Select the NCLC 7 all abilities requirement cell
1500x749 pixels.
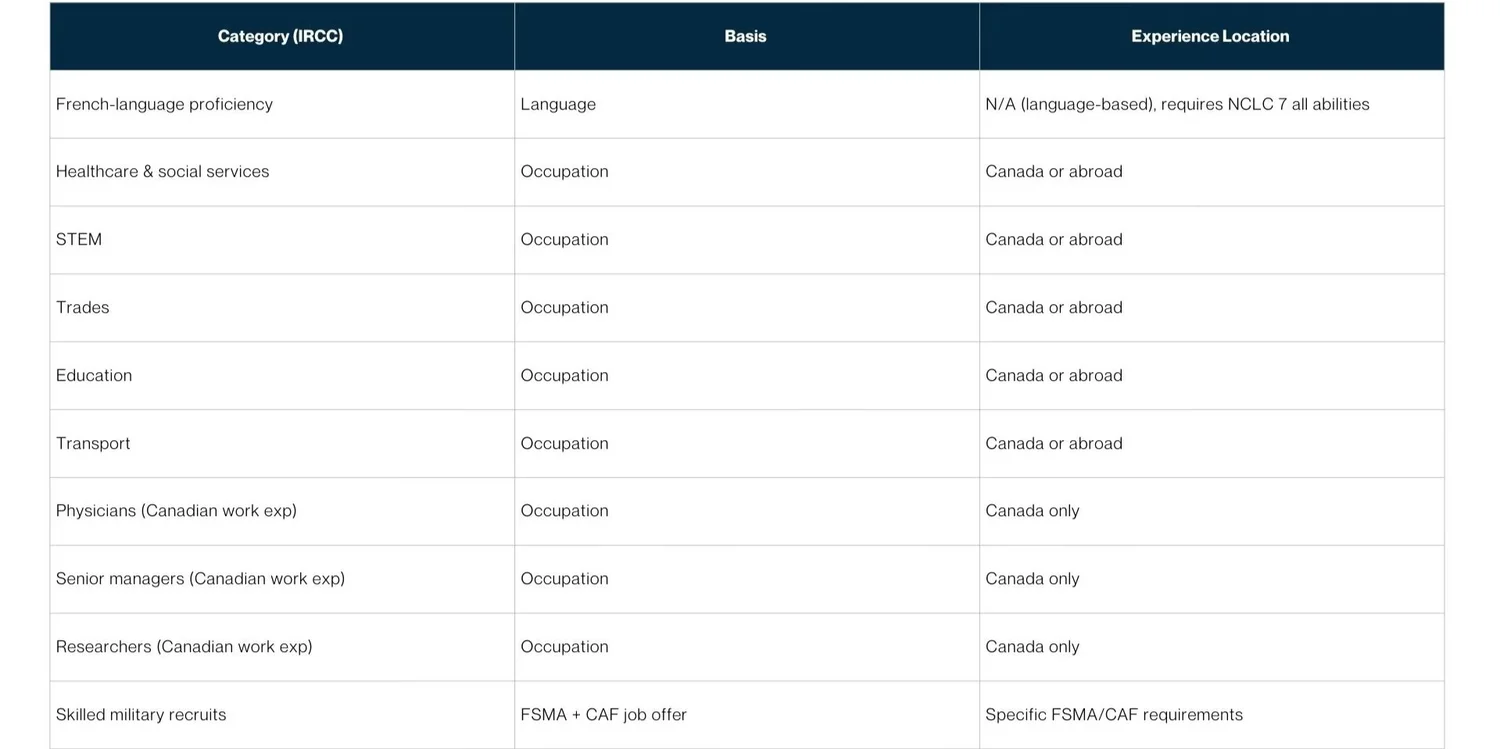pos(1211,104)
